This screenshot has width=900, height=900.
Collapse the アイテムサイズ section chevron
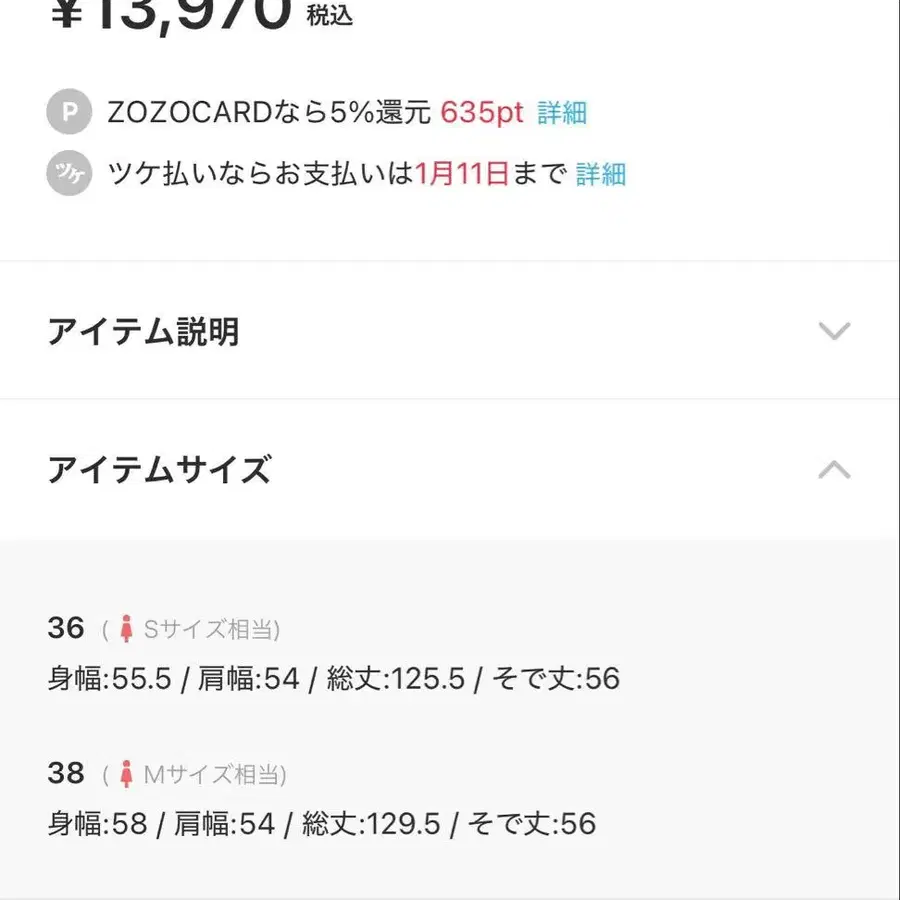click(835, 471)
